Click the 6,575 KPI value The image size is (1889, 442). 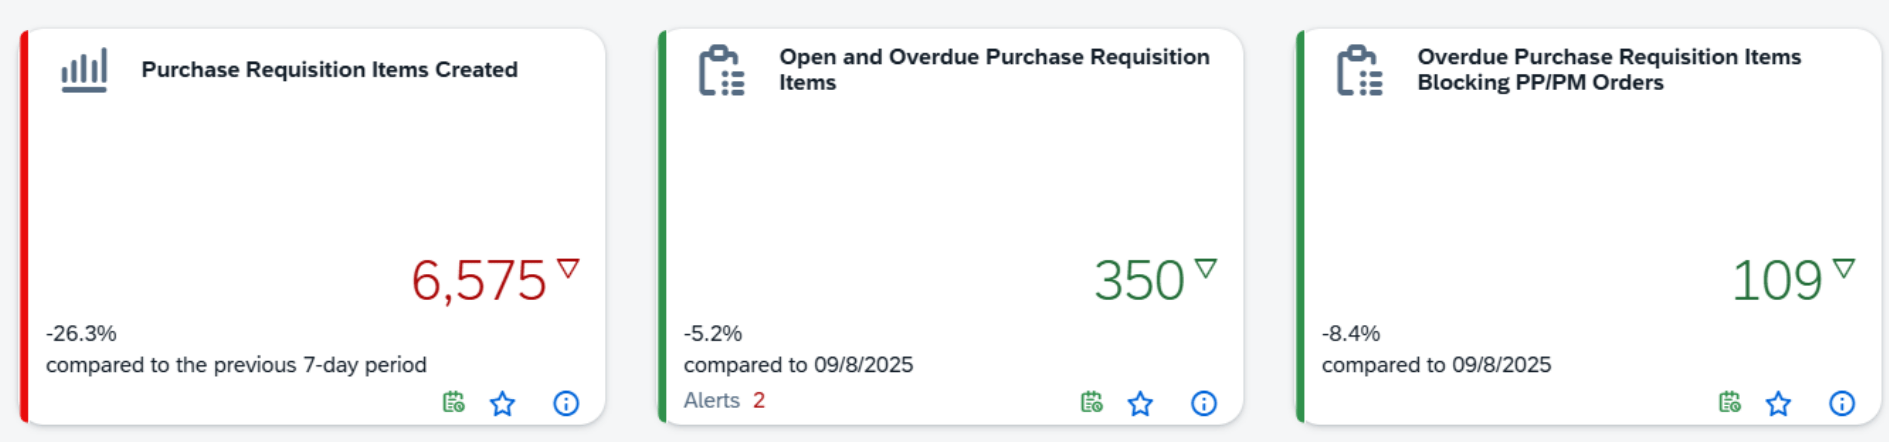[479, 280]
